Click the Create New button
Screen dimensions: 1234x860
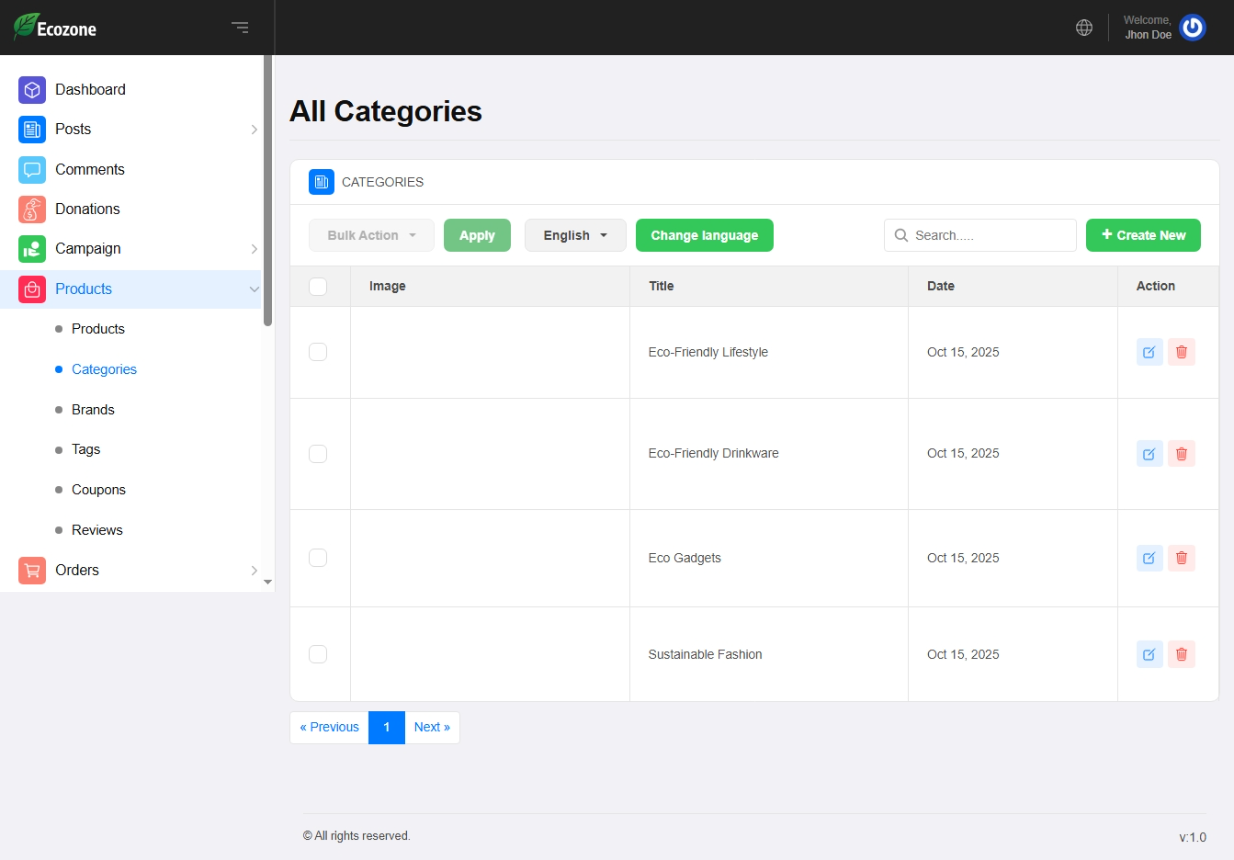click(1143, 236)
